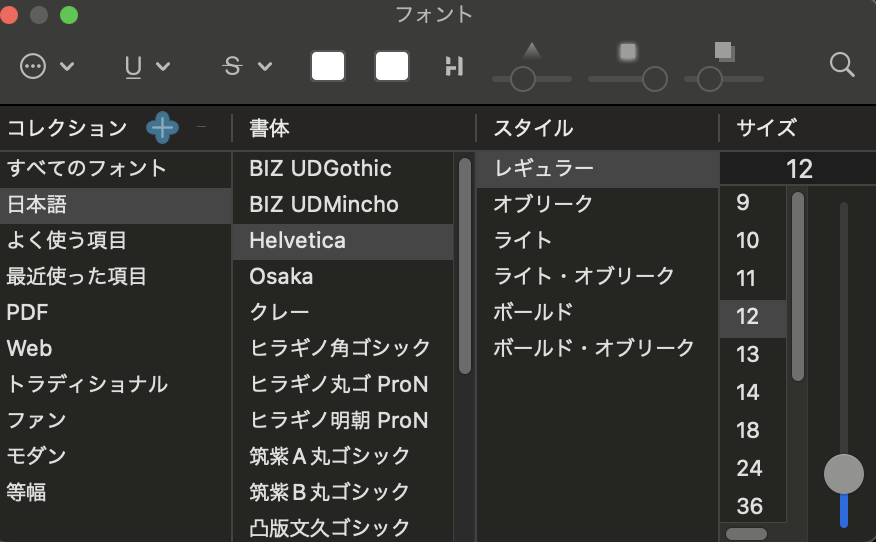Select the Web collection
Image resolution: width=876 pixels, height=542 pixels.
[x=116, y=348]
